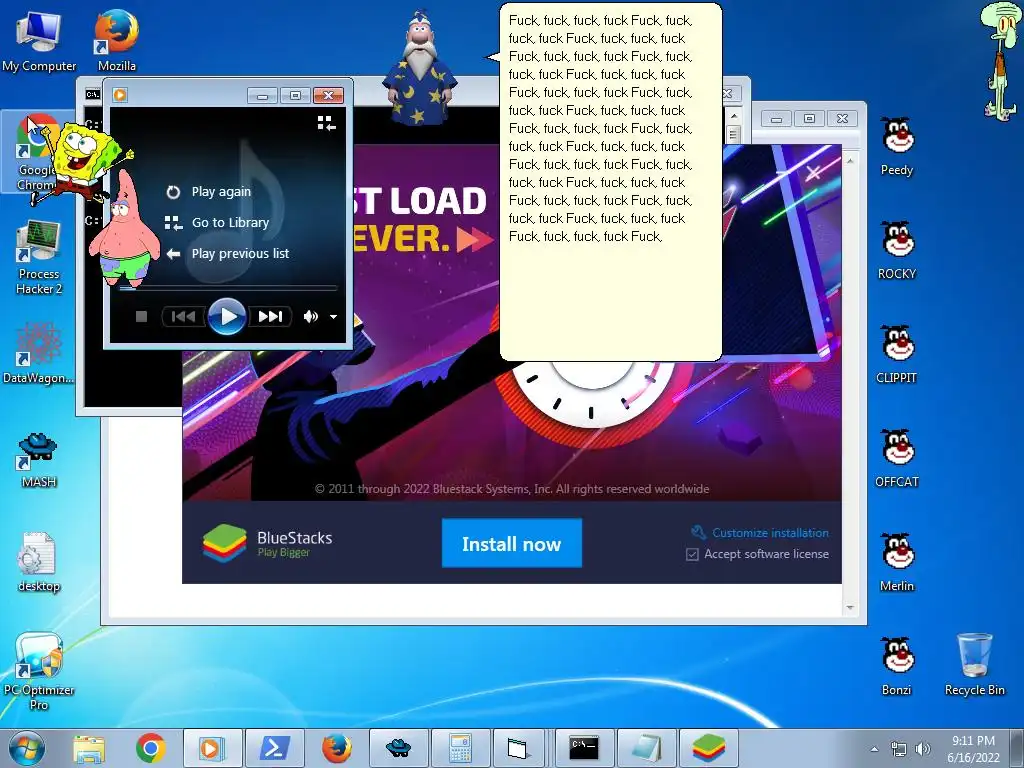Image resolution: width=1024 pixels, height=768 pixels.
Task: Open Google Chrome from taskbar
Action: tap(150, 748)
